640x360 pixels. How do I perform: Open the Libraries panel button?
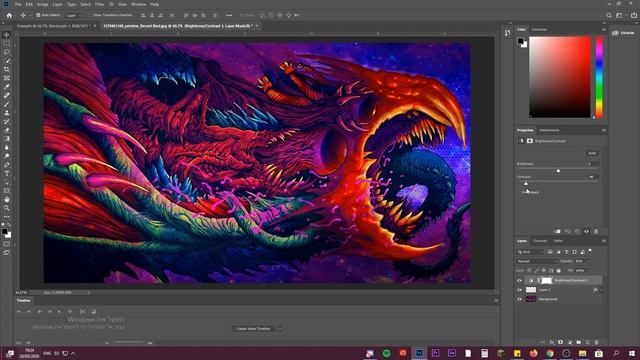click(623, 33)
